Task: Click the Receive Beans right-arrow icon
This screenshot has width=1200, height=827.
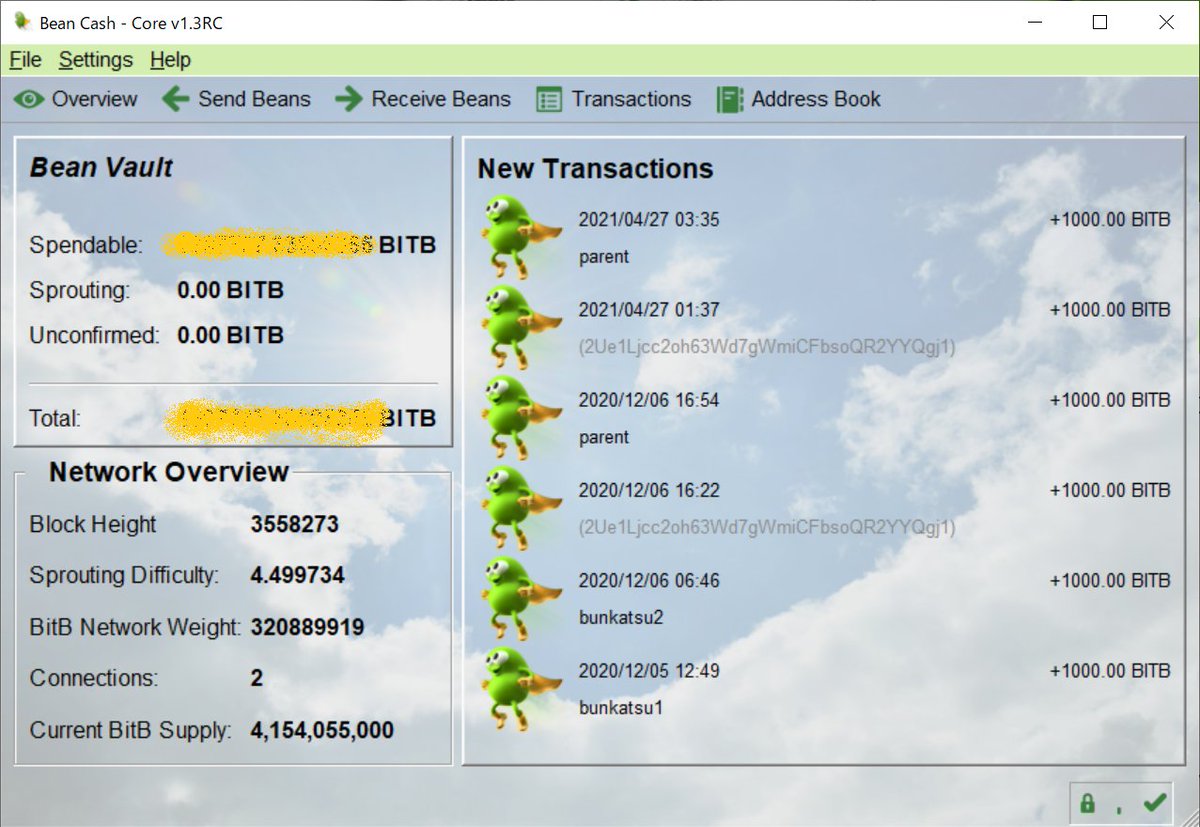Action: [349, 99]
